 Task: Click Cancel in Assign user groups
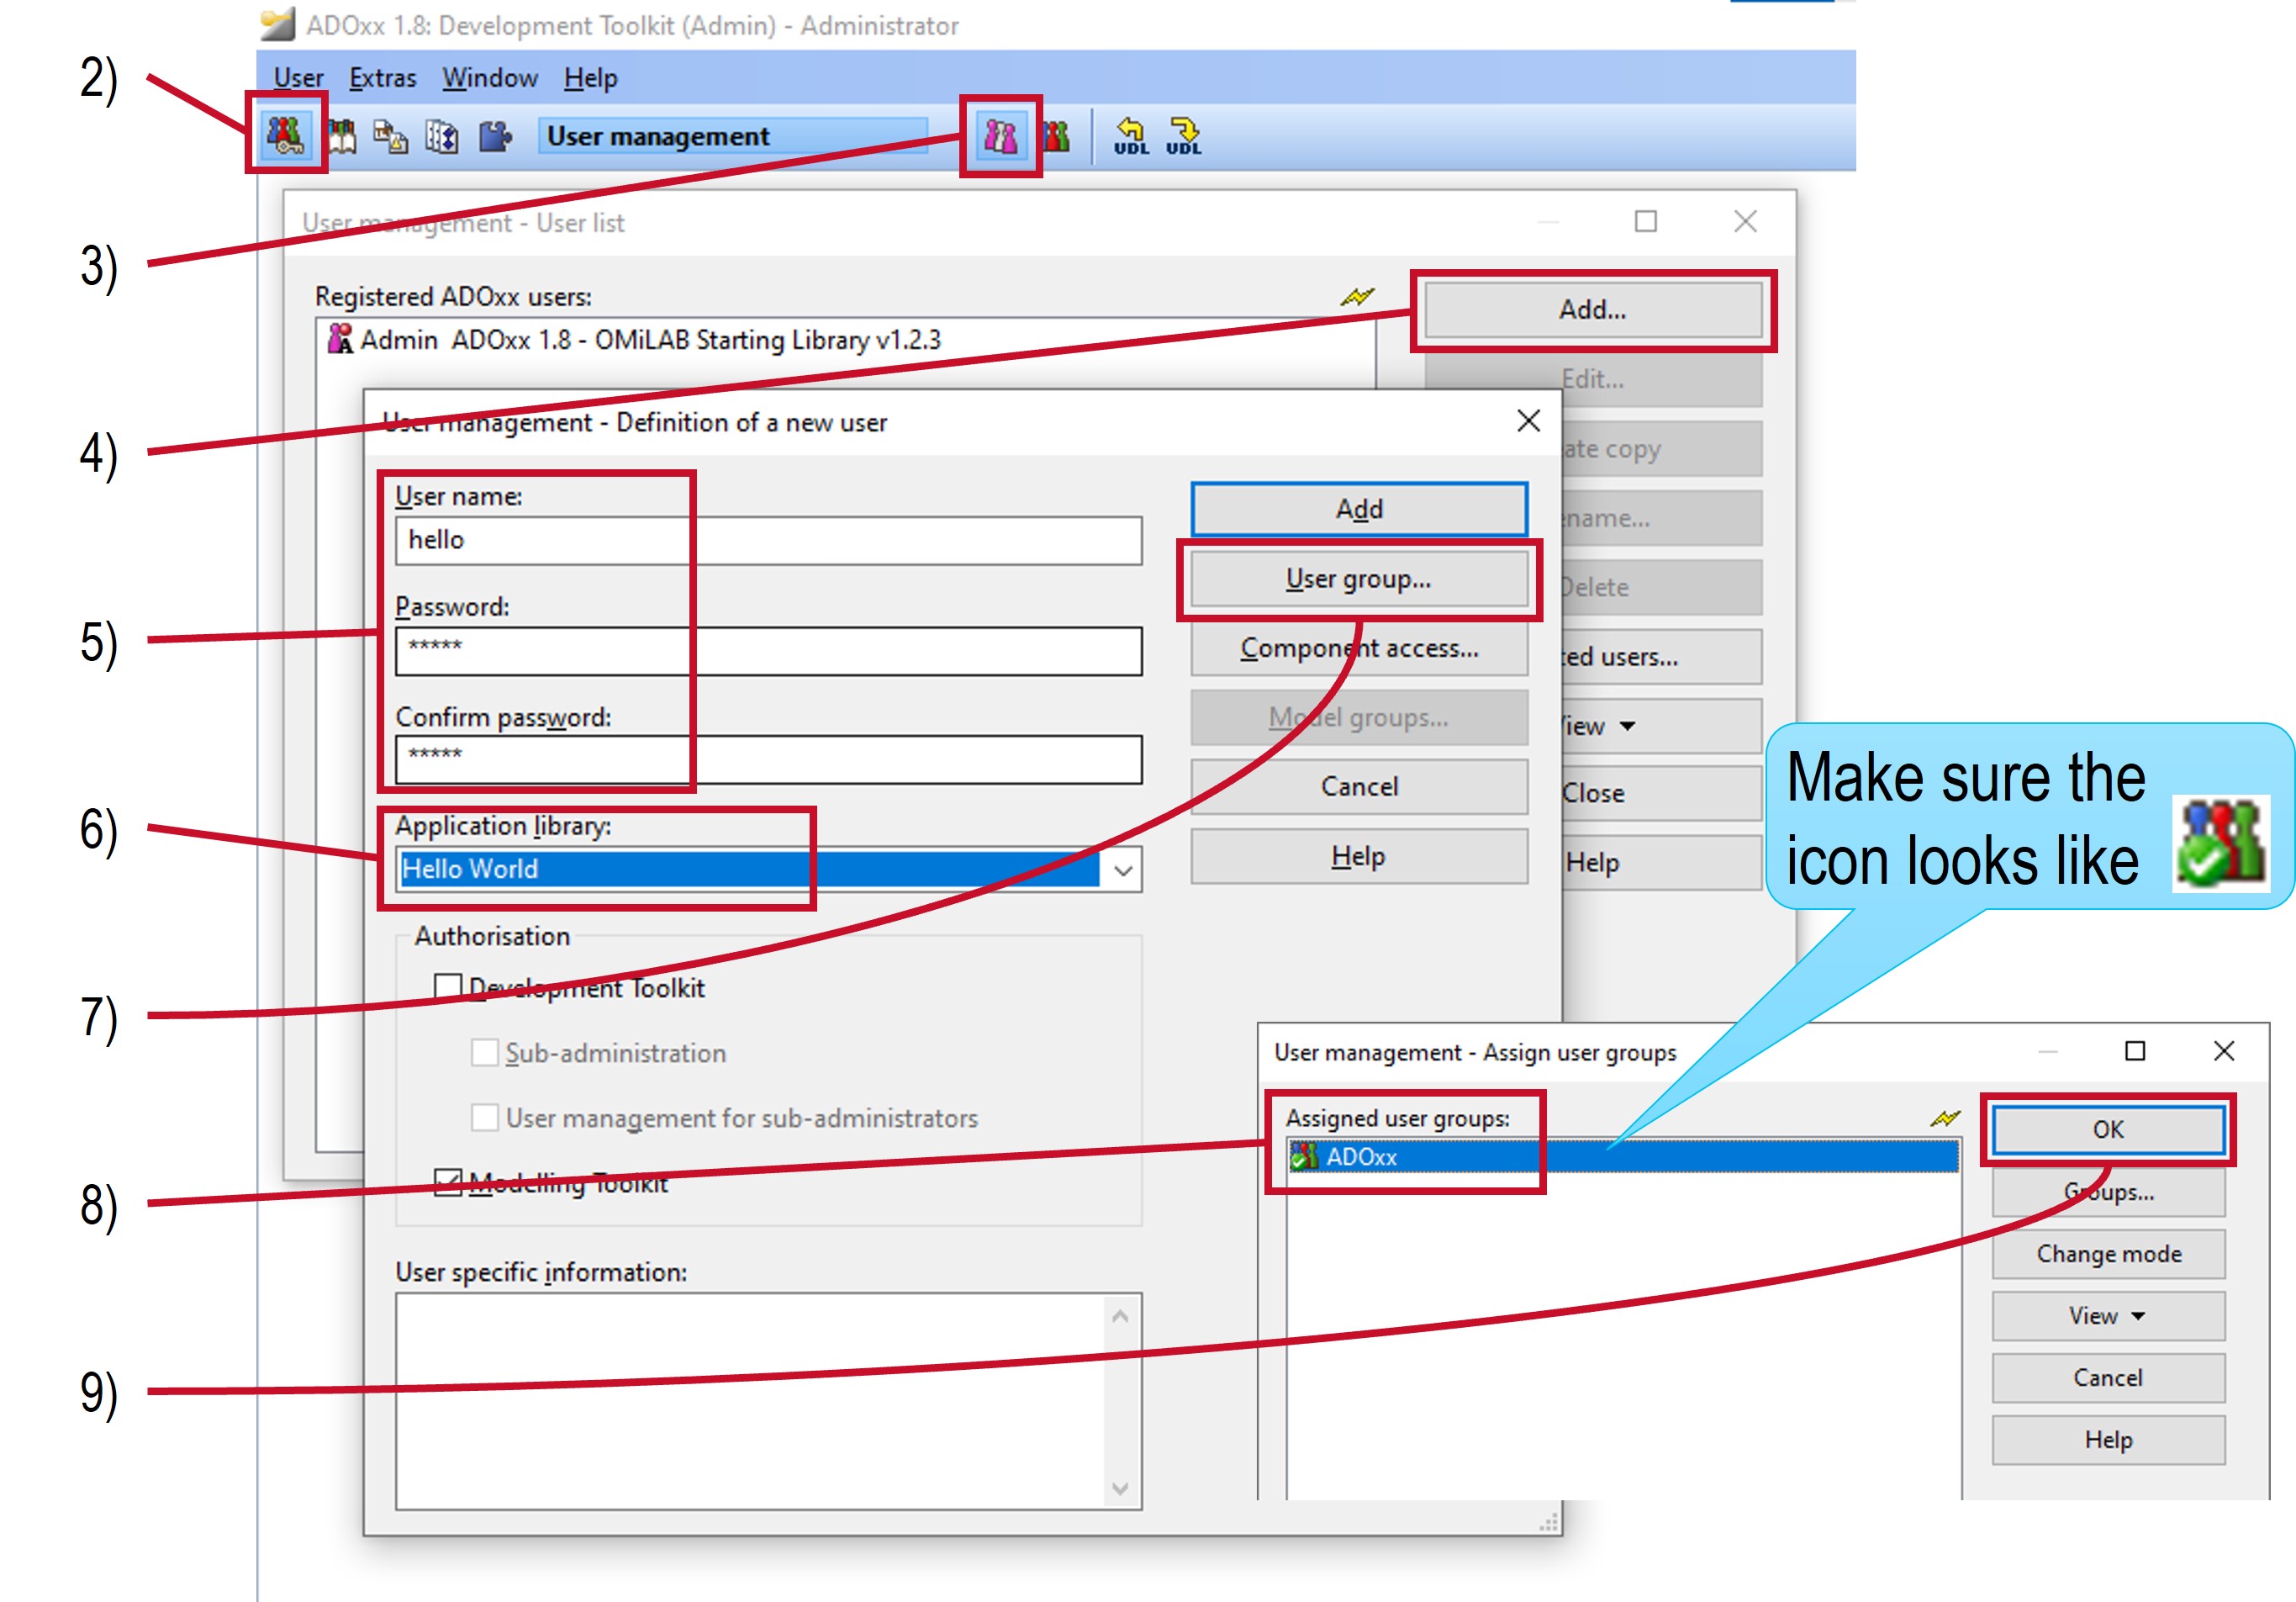[2108, 1378]
